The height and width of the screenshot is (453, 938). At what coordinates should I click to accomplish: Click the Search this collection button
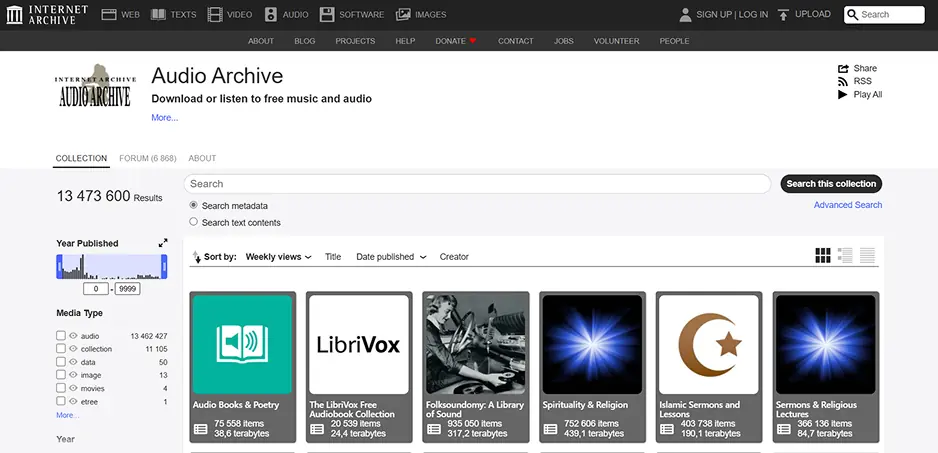coord(831,184)
